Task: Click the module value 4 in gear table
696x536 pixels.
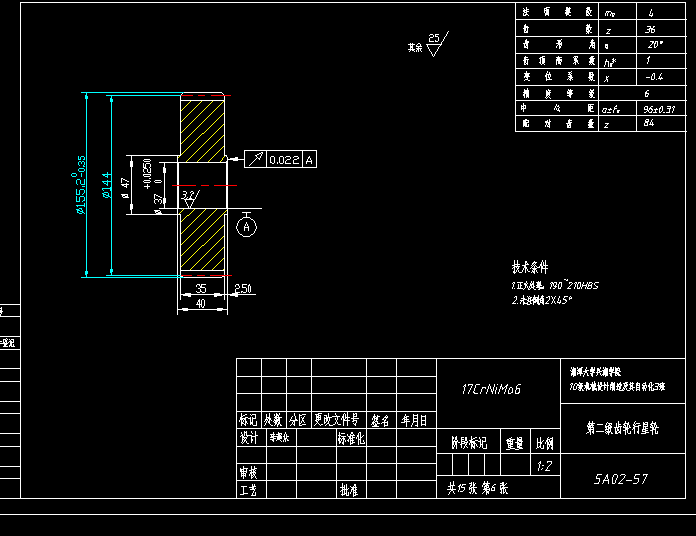Action: coord(651,13)
